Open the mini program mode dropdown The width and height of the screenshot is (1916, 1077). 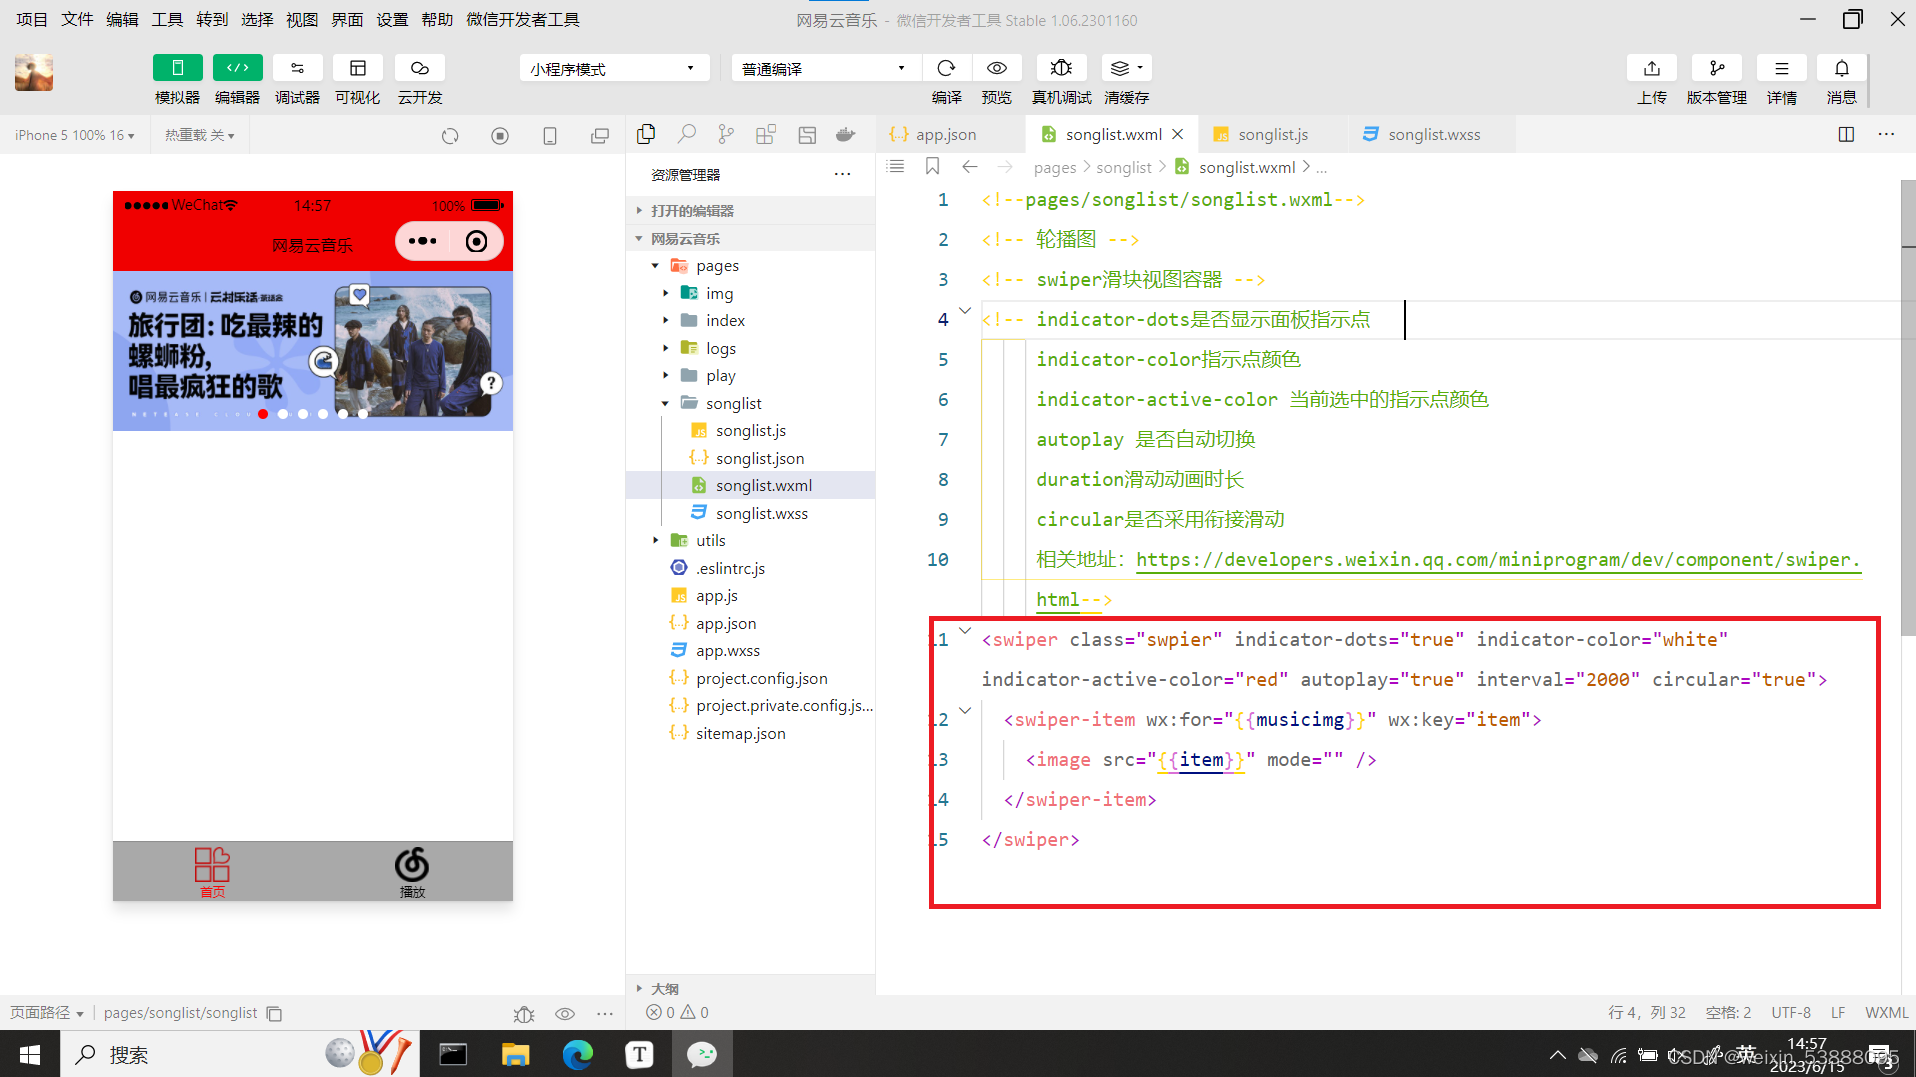[x=614, y=68]
